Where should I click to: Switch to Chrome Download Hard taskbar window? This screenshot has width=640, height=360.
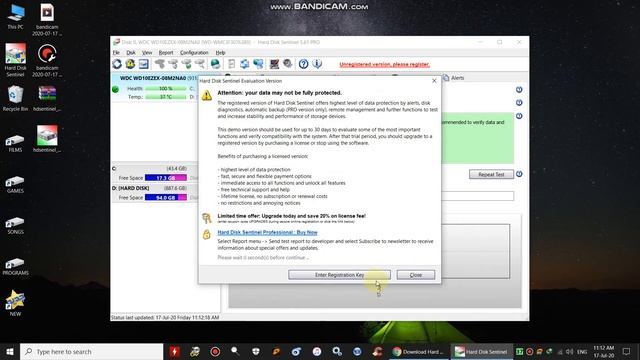pyautogui.click(x=418, y=351)
